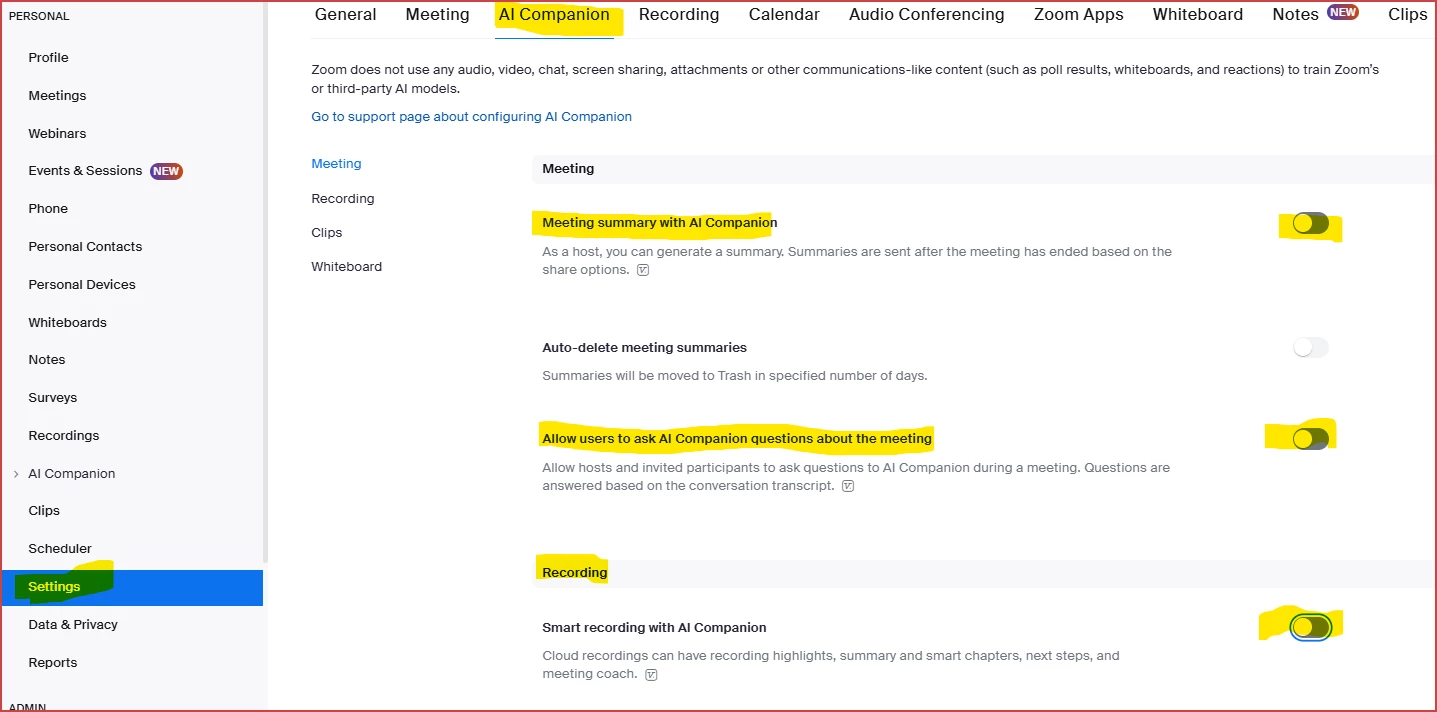
Task: Click NEW badge beside Events & Sessions
Action: click(x=166, y=171)
